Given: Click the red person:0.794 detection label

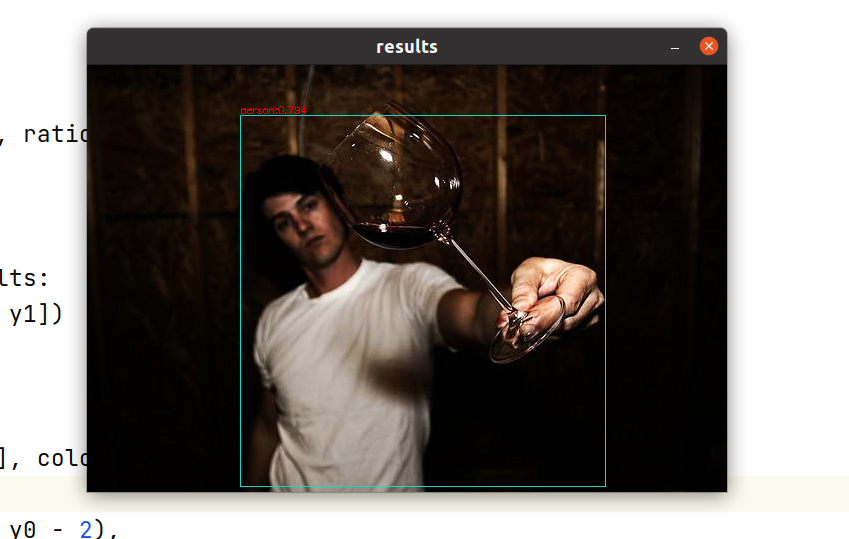Looking at the screenshot, I should [x=273, y=110].
